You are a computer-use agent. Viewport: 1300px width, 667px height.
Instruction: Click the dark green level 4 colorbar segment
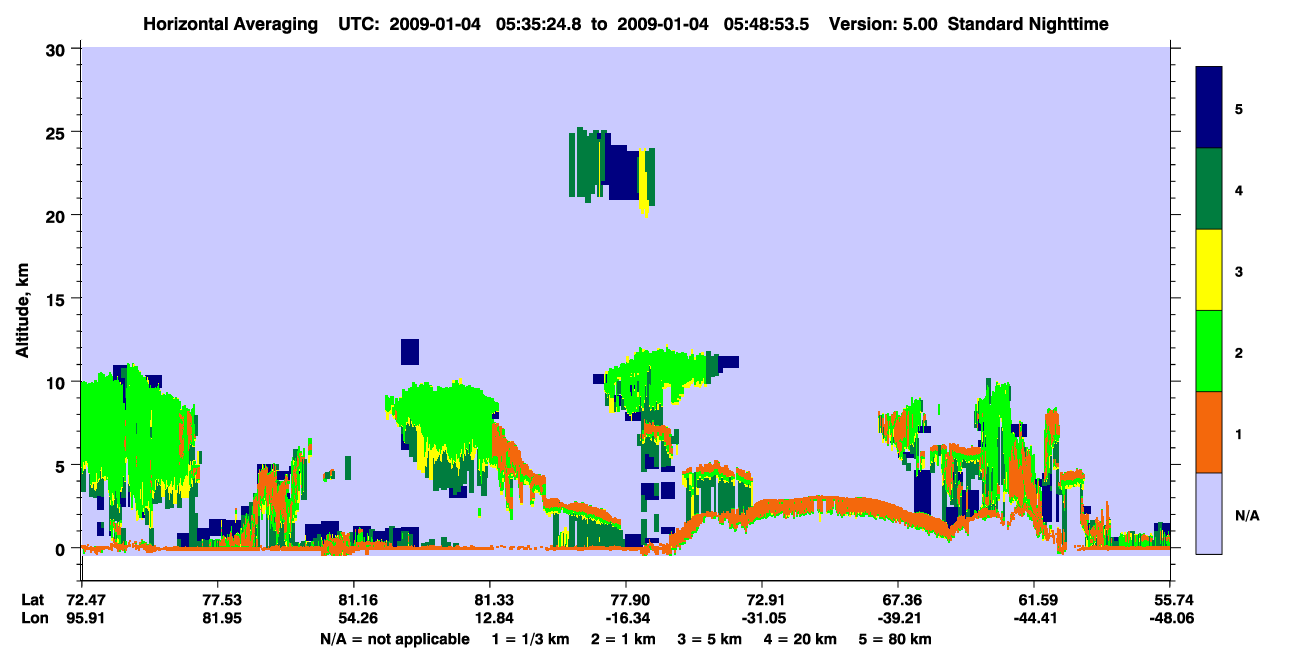click(1209, 189)
